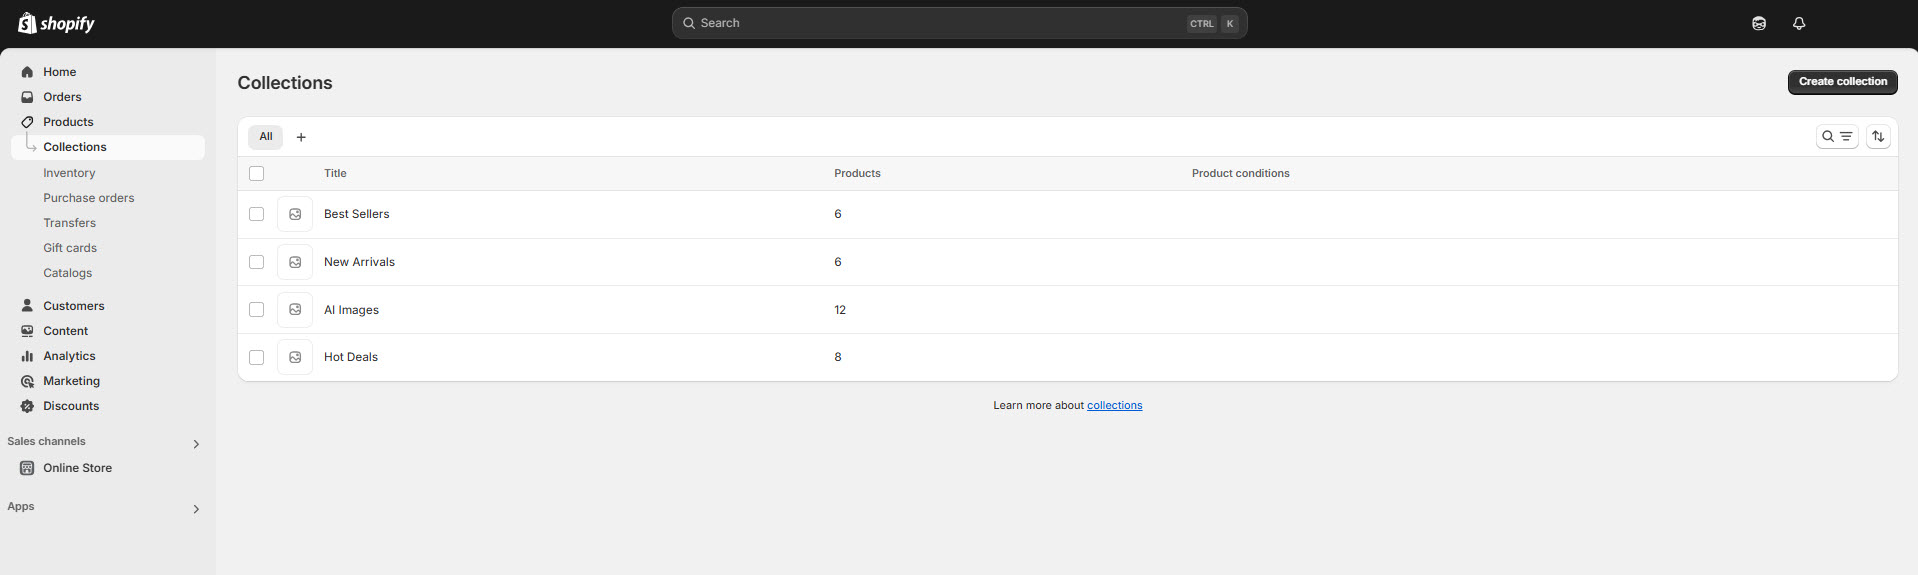Follow the collections help link

[x=1114, y=405]
